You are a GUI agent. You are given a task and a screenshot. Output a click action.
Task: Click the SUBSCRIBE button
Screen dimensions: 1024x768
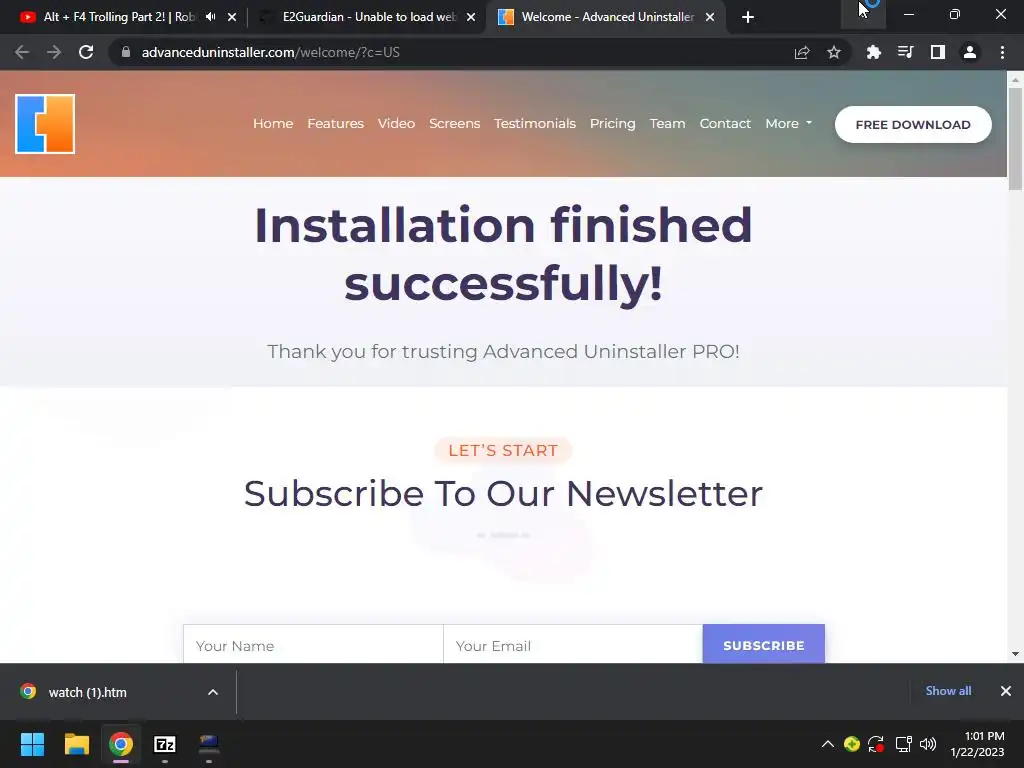(x=763, y=645)
